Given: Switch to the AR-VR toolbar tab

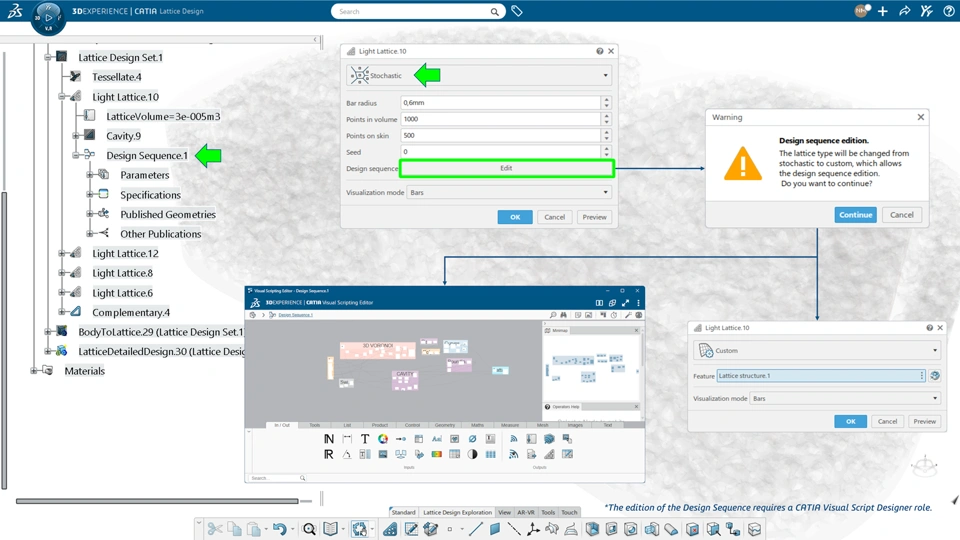Looking at the screenshot, I should pos(526,512).
